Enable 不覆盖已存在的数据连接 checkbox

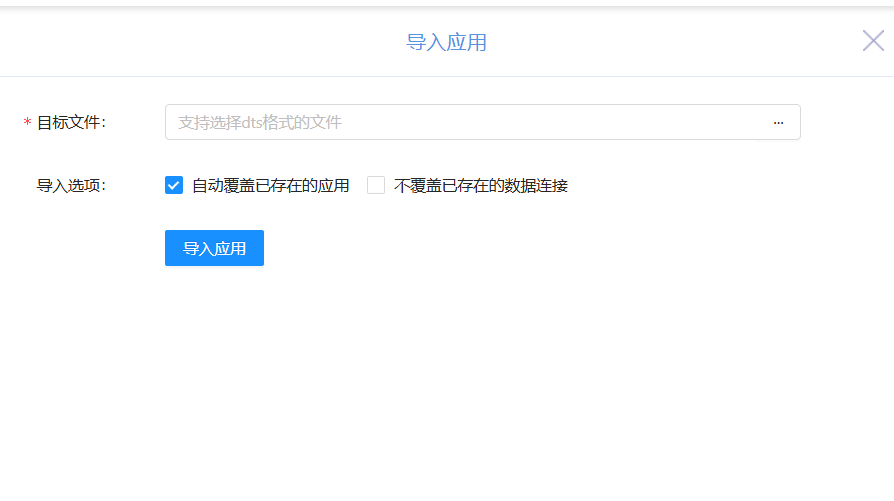pos(376,185)
